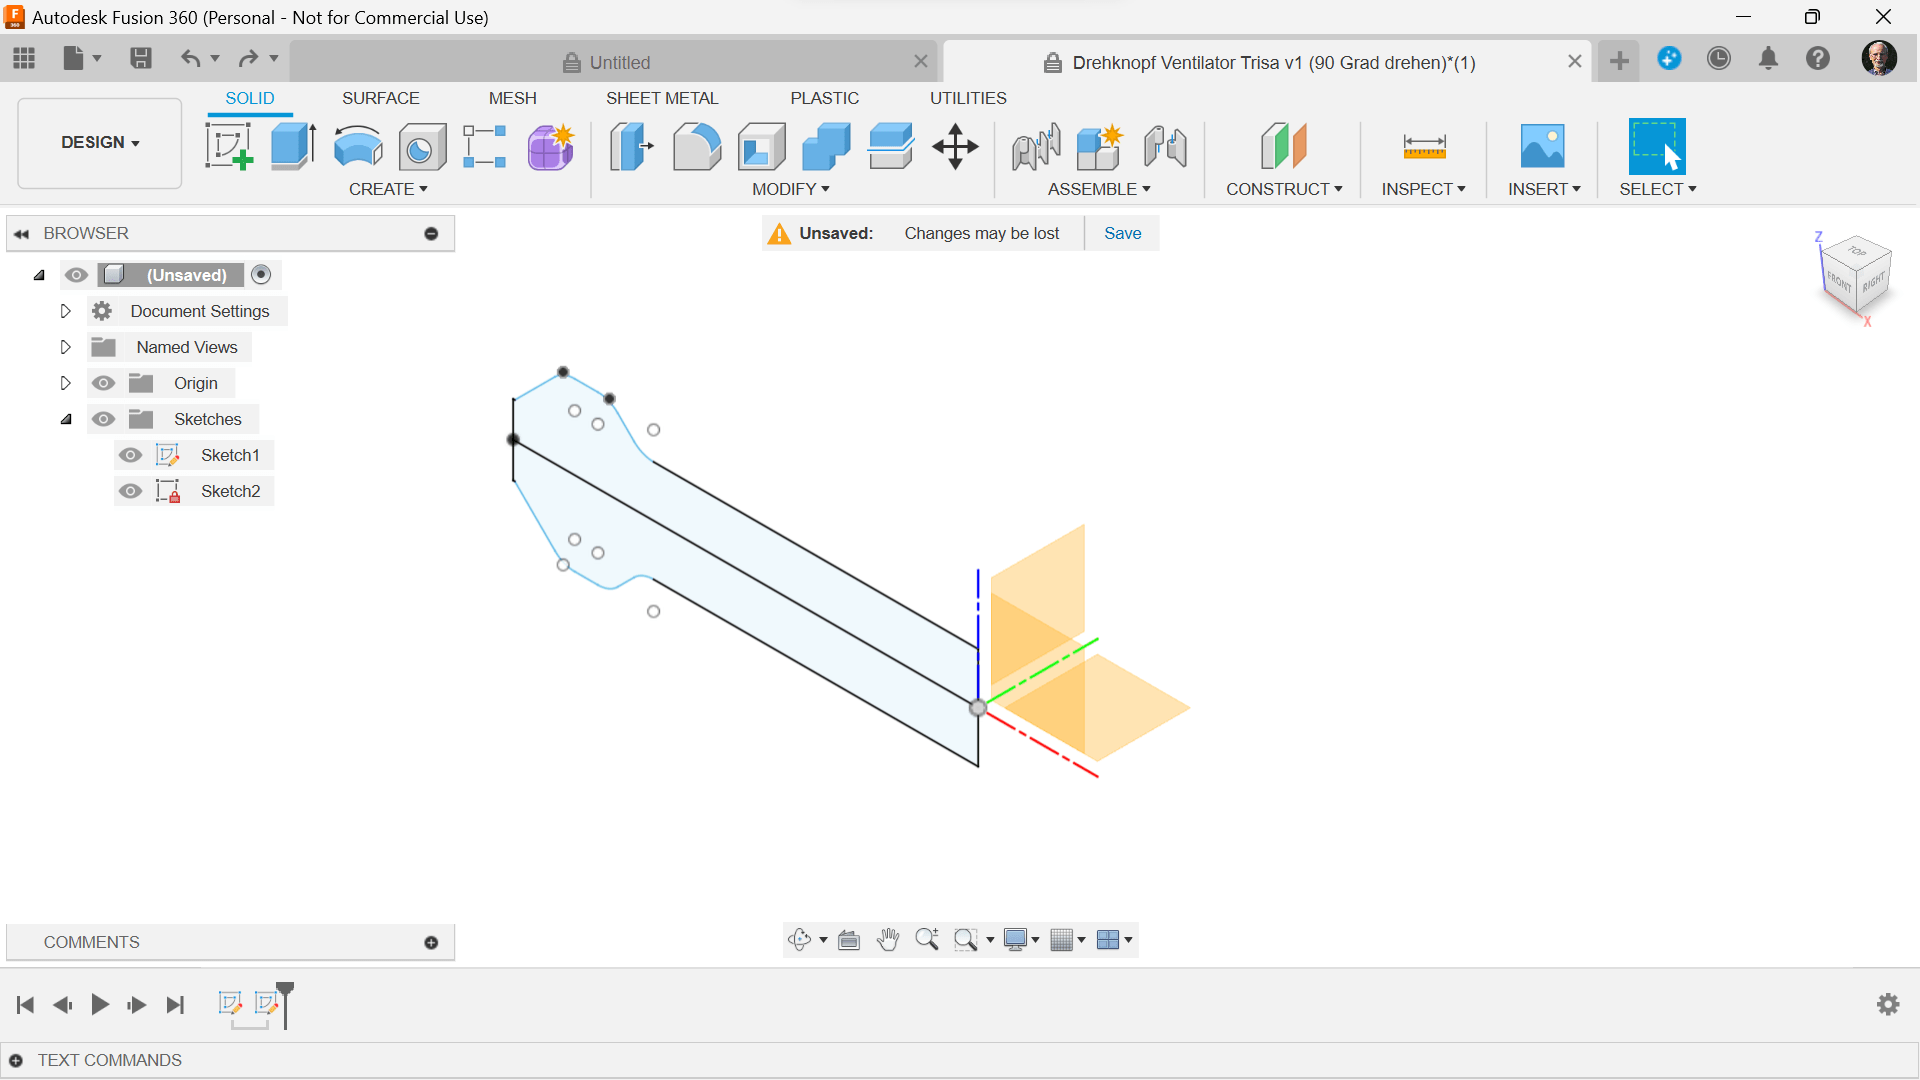Open the Create Form tool
The image size is (1920, 1080).
point(550,146)
